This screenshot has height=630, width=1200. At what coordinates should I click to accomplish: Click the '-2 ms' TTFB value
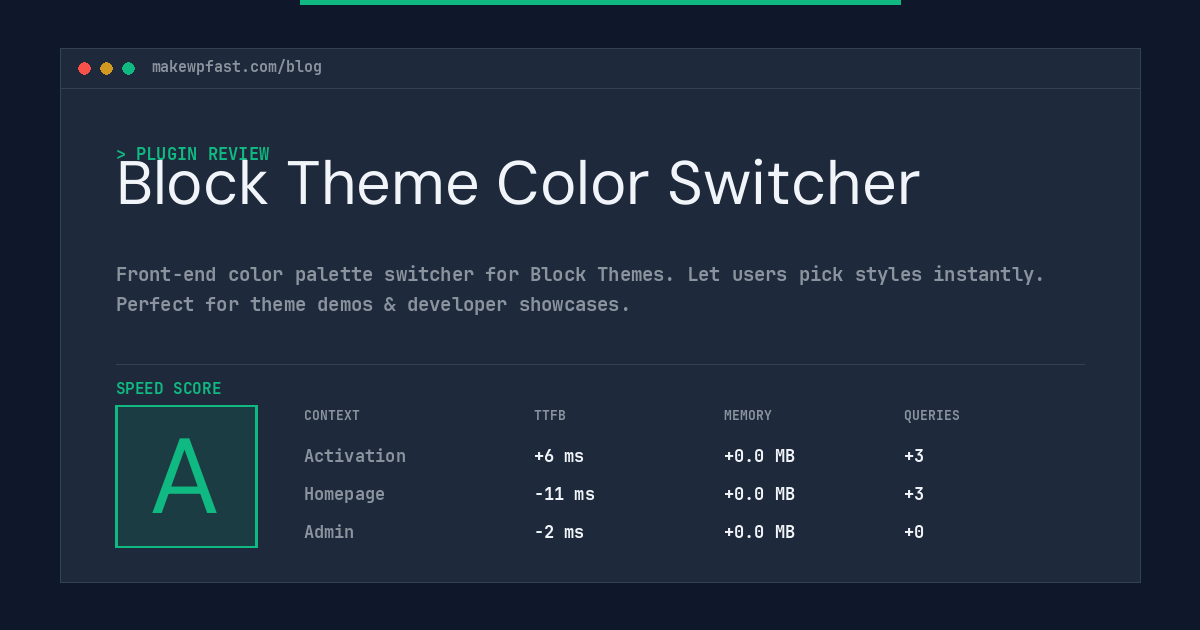coord(559,532)
